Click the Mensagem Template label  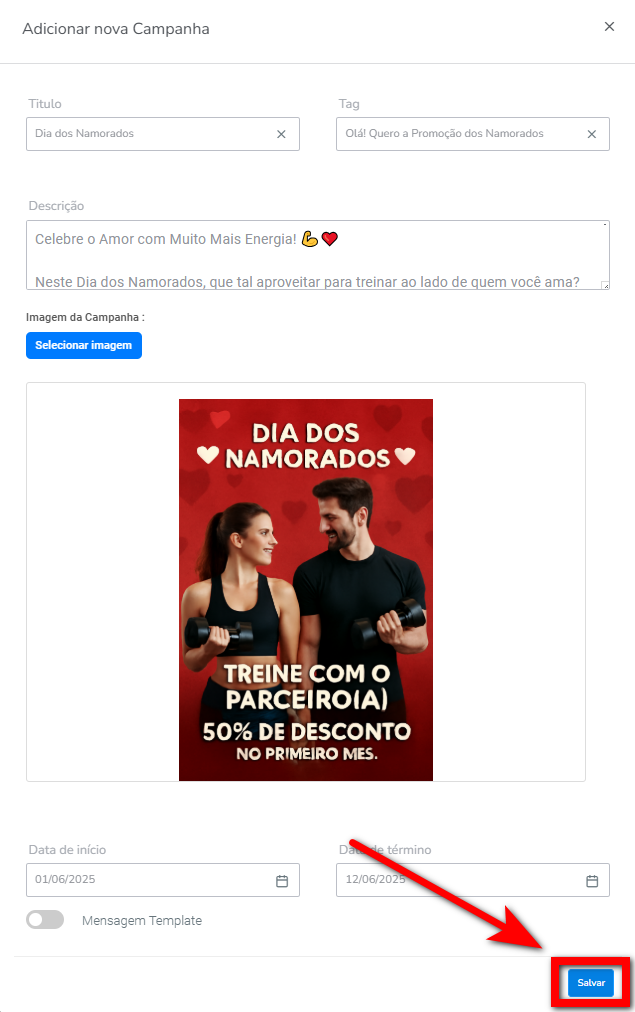(x=142, y=921)
